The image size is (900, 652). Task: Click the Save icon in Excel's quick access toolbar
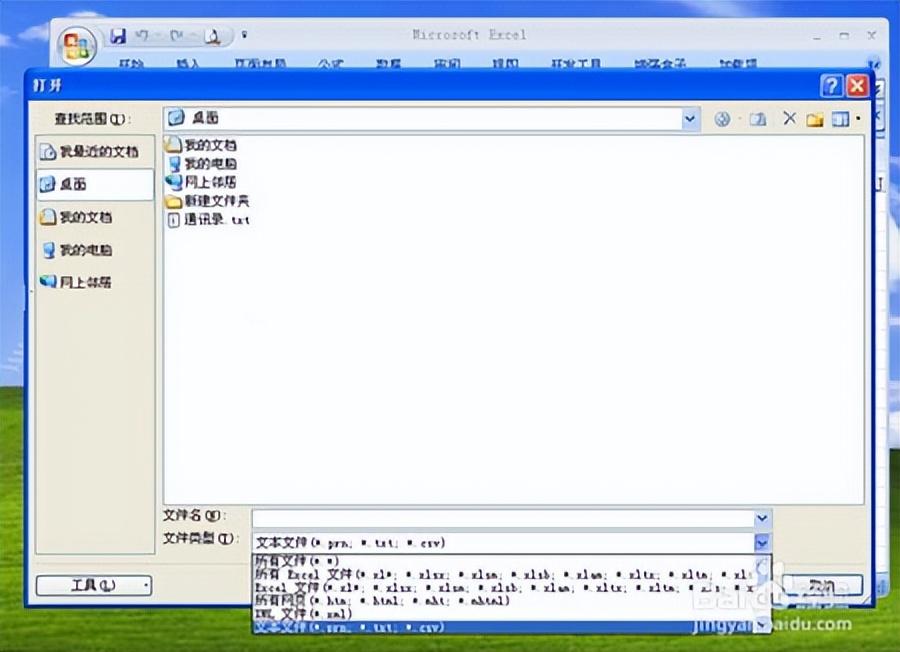[118, 36]
